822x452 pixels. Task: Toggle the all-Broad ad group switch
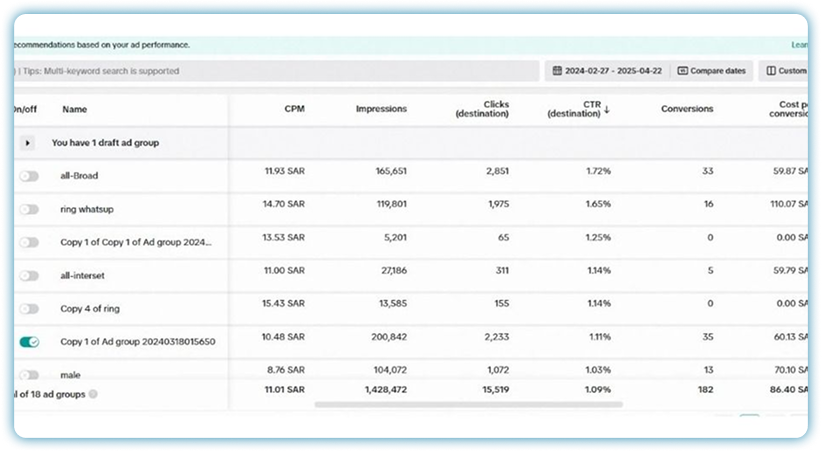(29, 176)
